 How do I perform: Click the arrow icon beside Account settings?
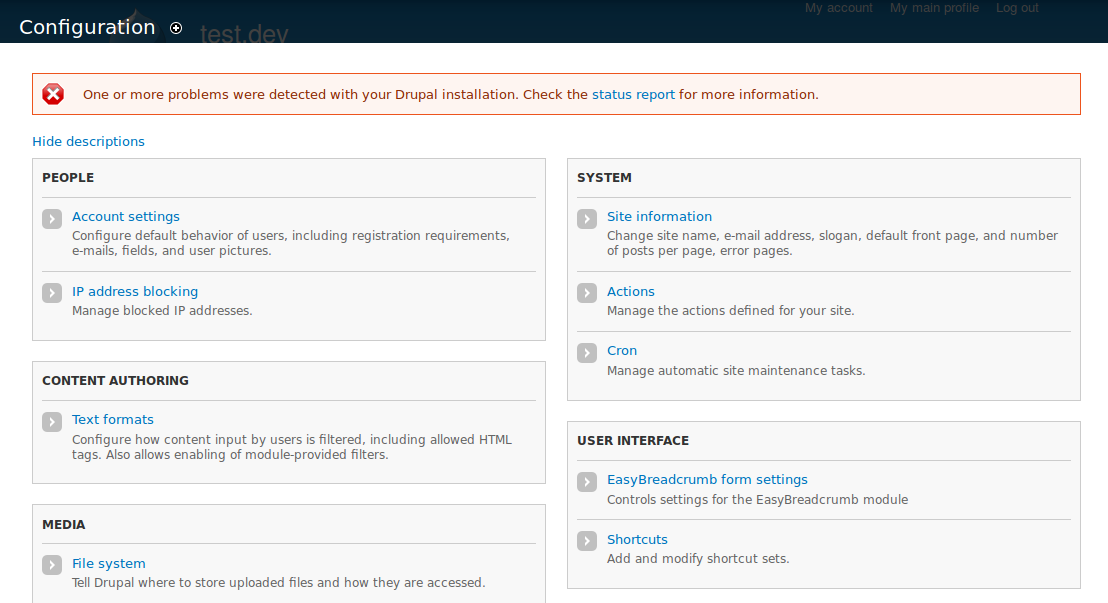click(51, 218)
